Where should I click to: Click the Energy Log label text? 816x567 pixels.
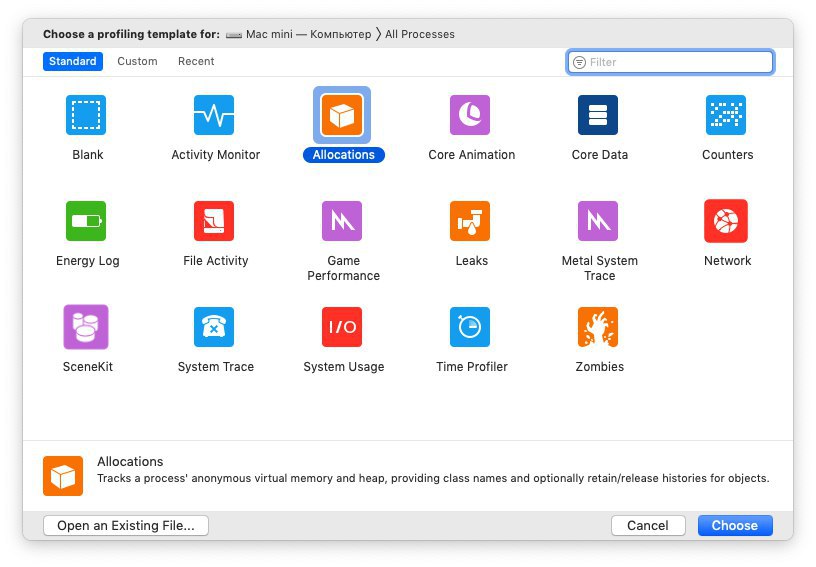88,261
